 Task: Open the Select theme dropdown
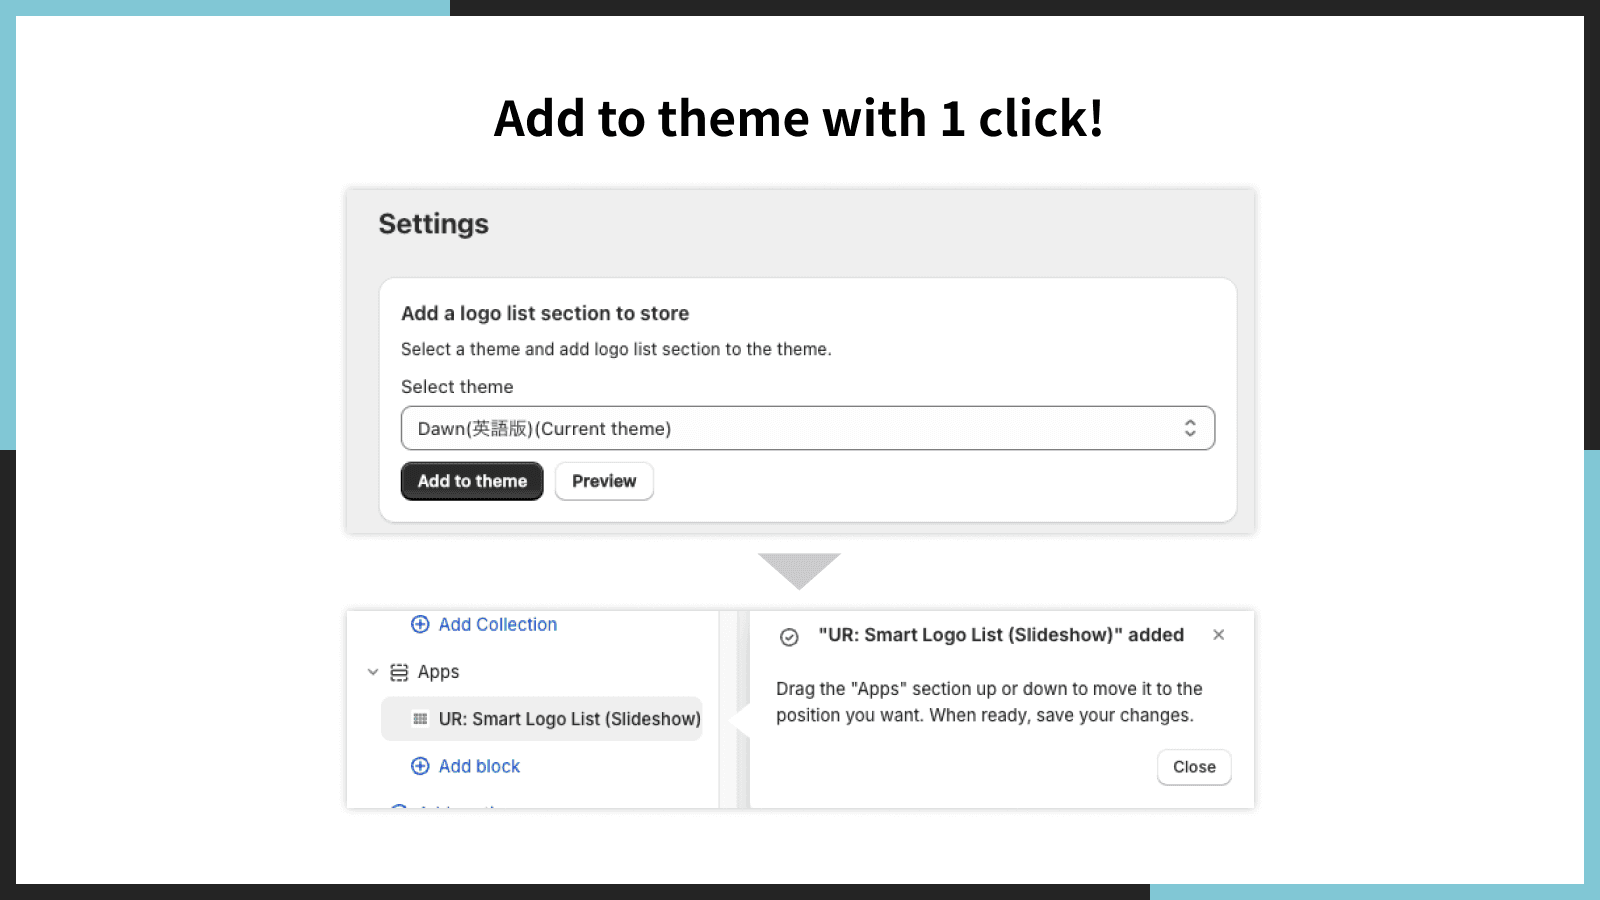[790, 428]
